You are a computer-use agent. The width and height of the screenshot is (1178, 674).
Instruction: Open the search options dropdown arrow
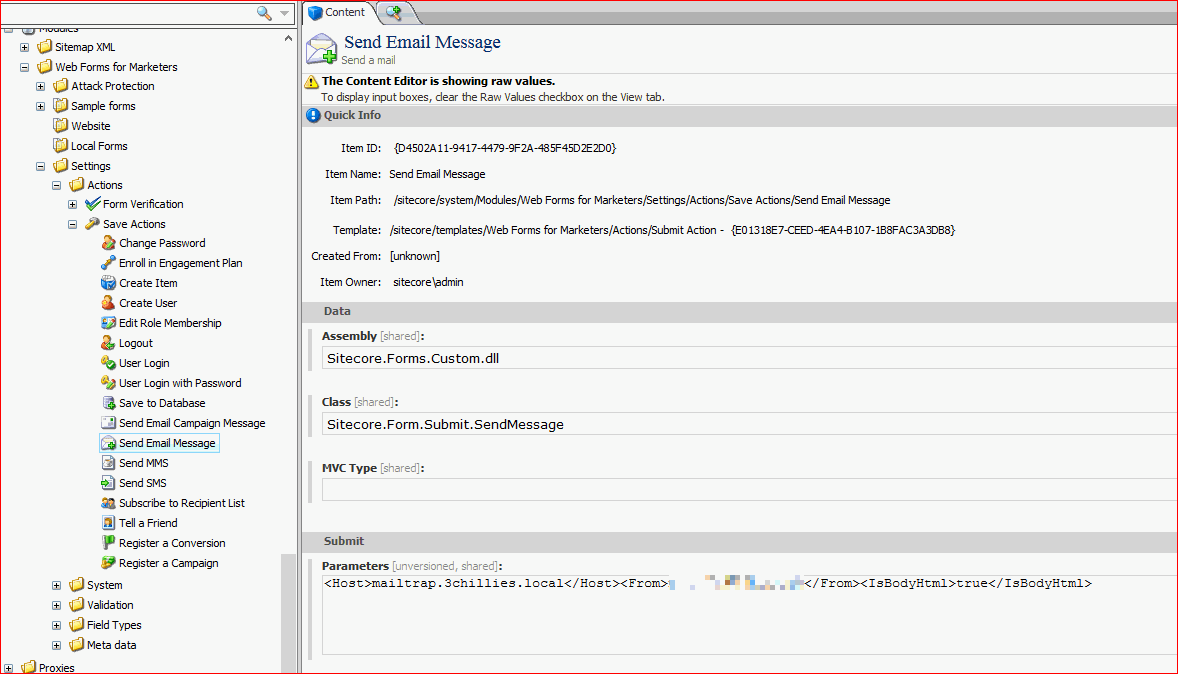click(x=285, y=14)
